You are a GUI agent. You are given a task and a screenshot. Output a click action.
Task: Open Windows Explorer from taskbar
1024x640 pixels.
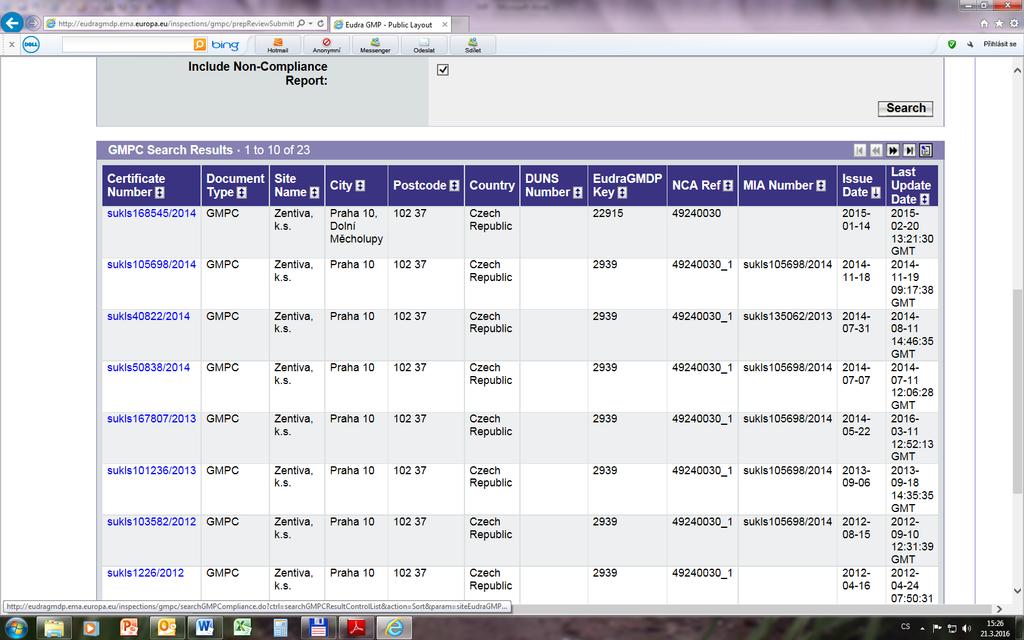[54, 628]
